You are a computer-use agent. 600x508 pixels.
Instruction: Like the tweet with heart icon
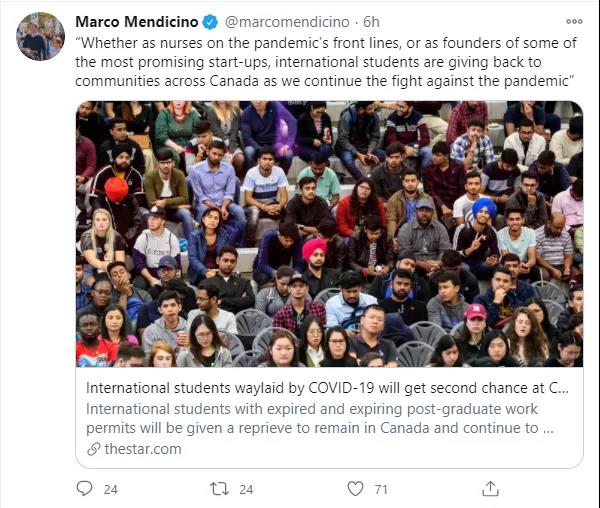point(355,488)
